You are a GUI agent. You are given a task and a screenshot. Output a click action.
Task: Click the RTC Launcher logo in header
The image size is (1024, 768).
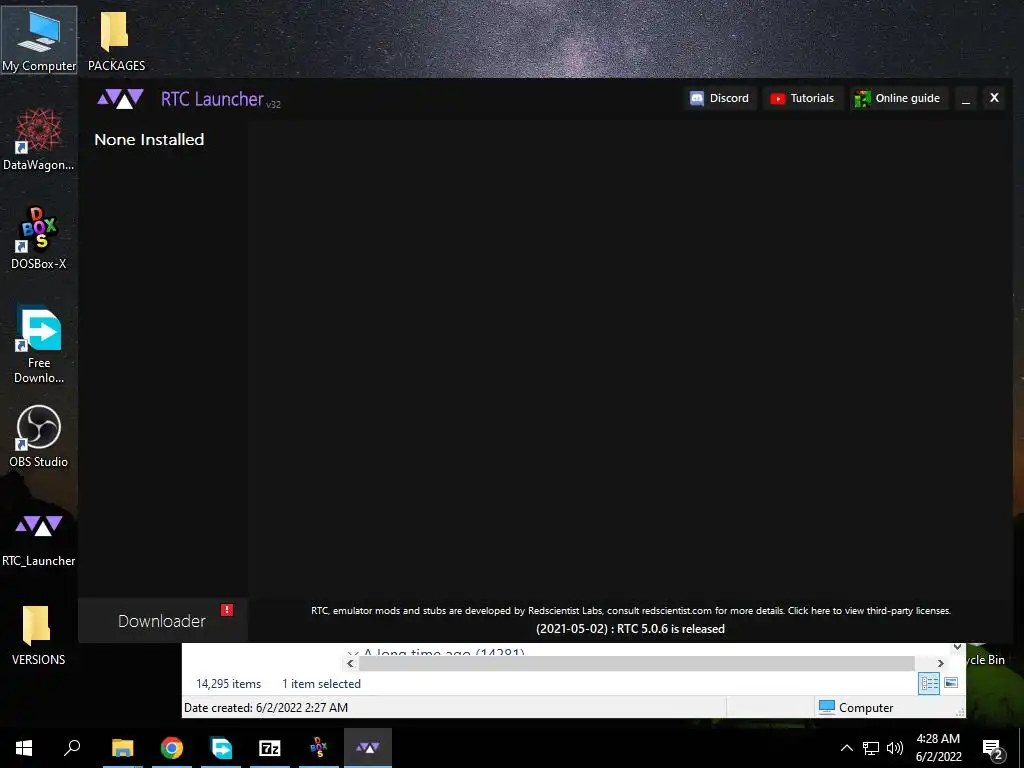120,99
